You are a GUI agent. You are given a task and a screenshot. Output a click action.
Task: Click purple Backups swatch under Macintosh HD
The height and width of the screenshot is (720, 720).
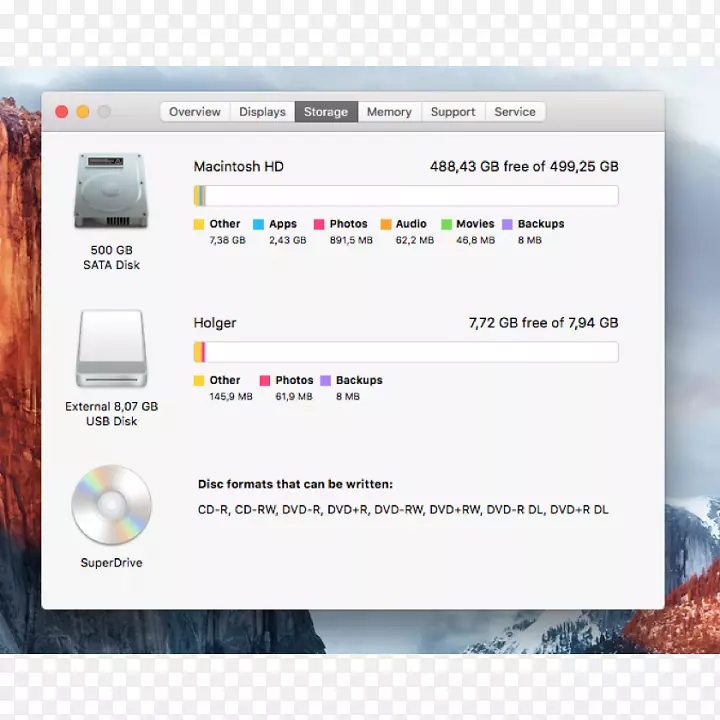click(507, 224)
